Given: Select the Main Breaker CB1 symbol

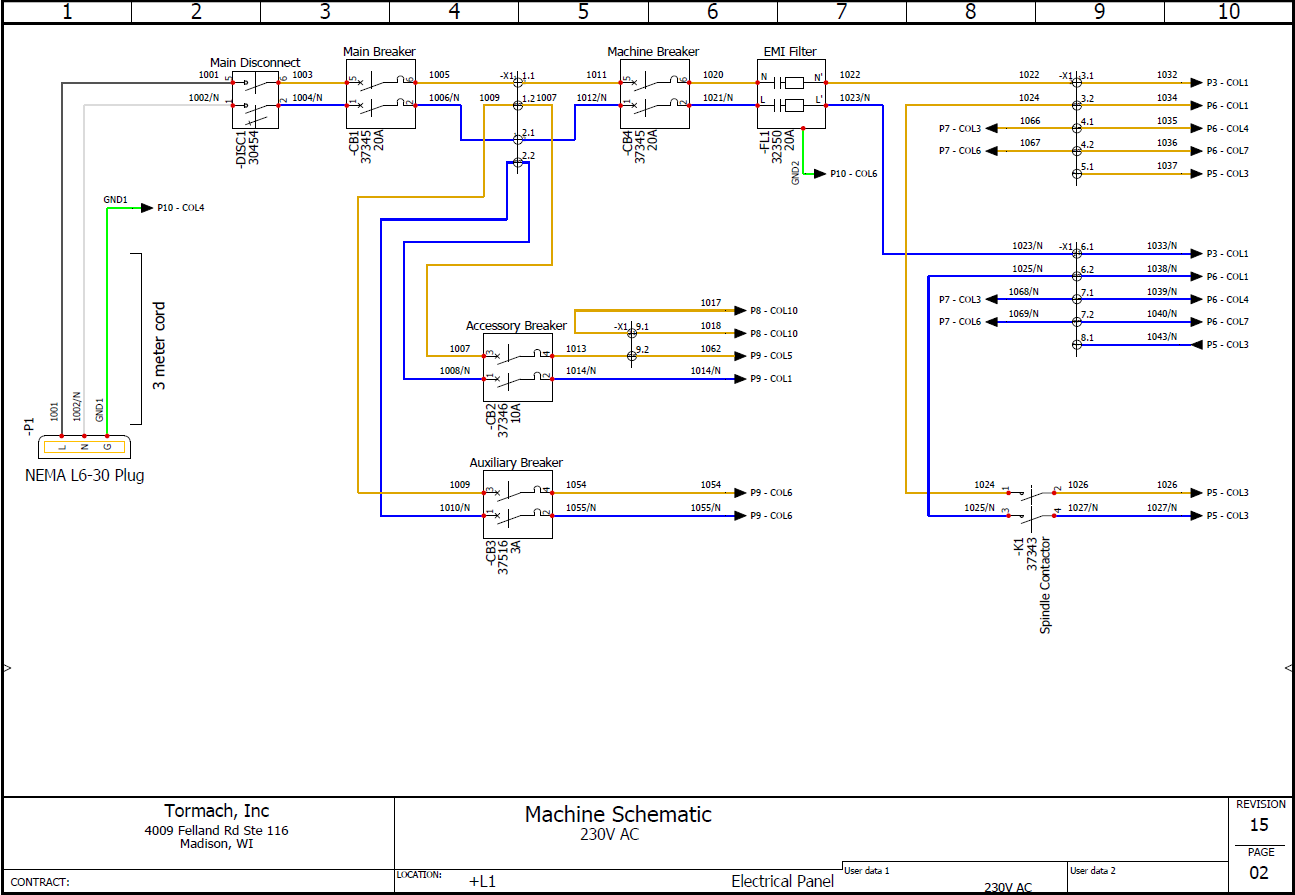Looking at the screenshot, I should [381, 93].
